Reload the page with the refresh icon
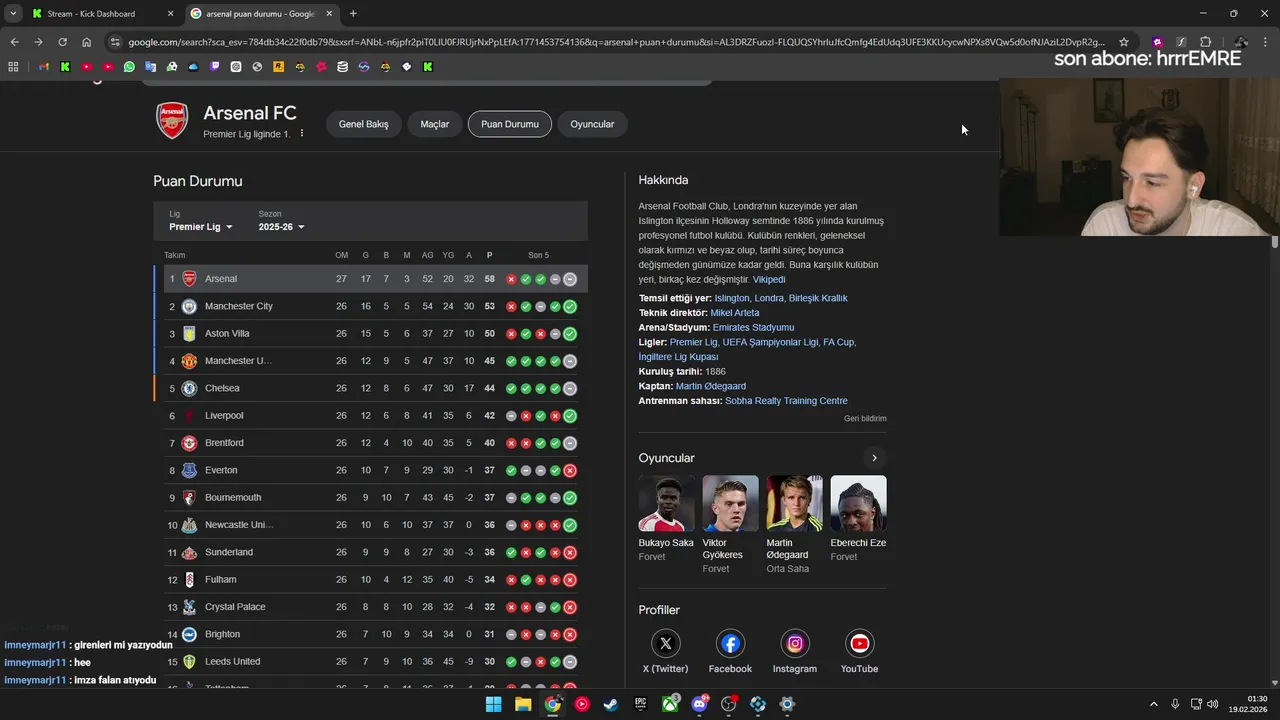 [62, 42]
